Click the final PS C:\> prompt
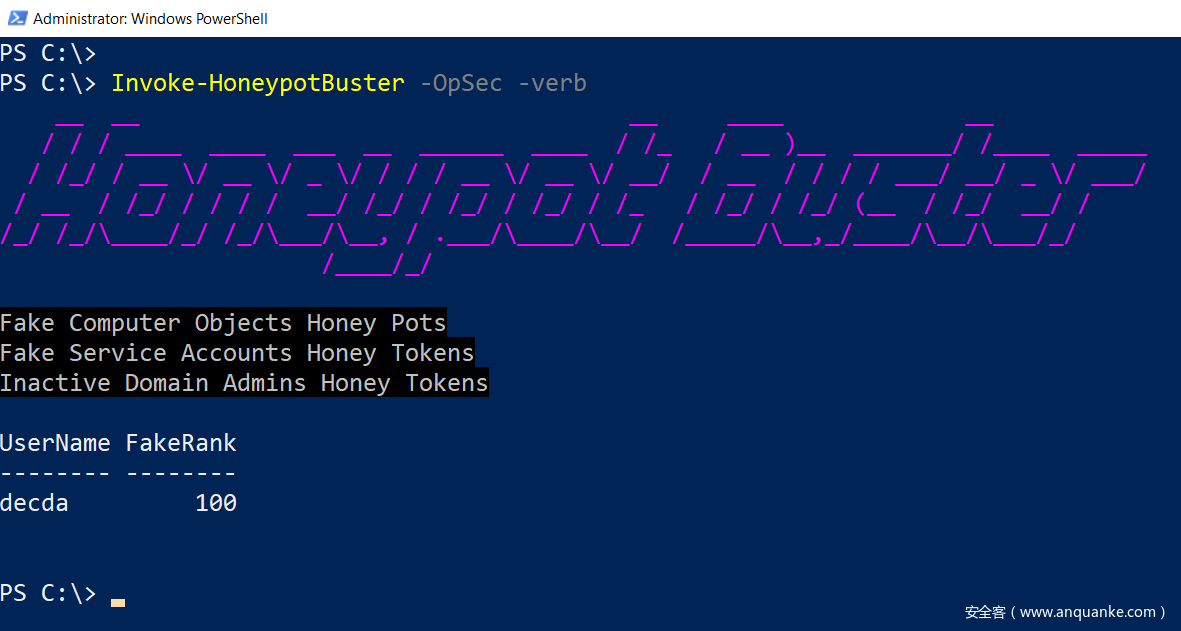This screenshot has height=631, width=1181. coord(48,593)
